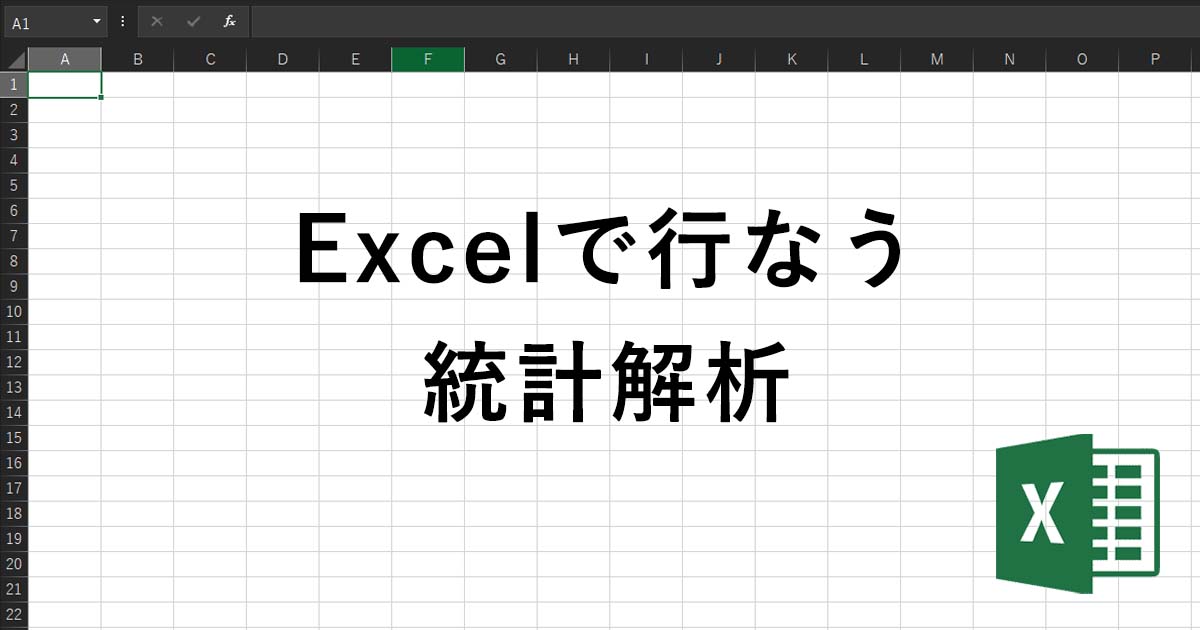The image size is (1200, 630).
Task: Select column E header
Action: 355,59
